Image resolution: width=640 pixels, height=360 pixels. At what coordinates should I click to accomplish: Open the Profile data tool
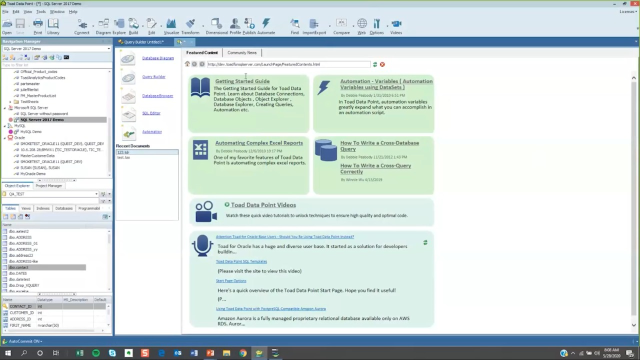click(x=235, y=26)
